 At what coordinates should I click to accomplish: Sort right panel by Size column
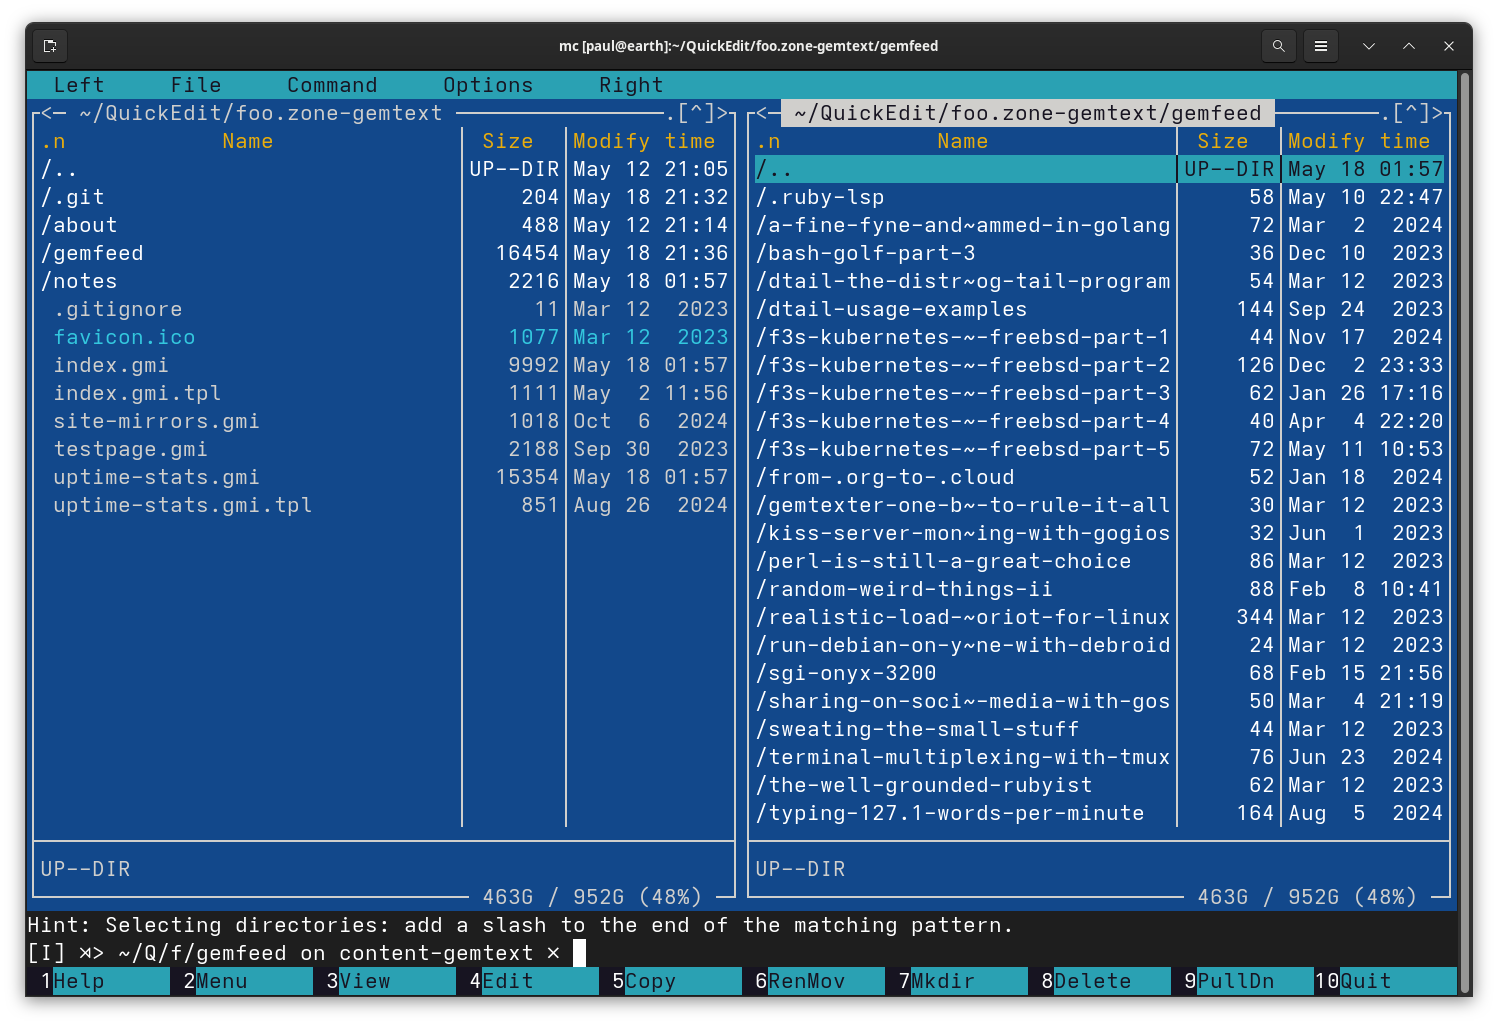(1223, 141)
